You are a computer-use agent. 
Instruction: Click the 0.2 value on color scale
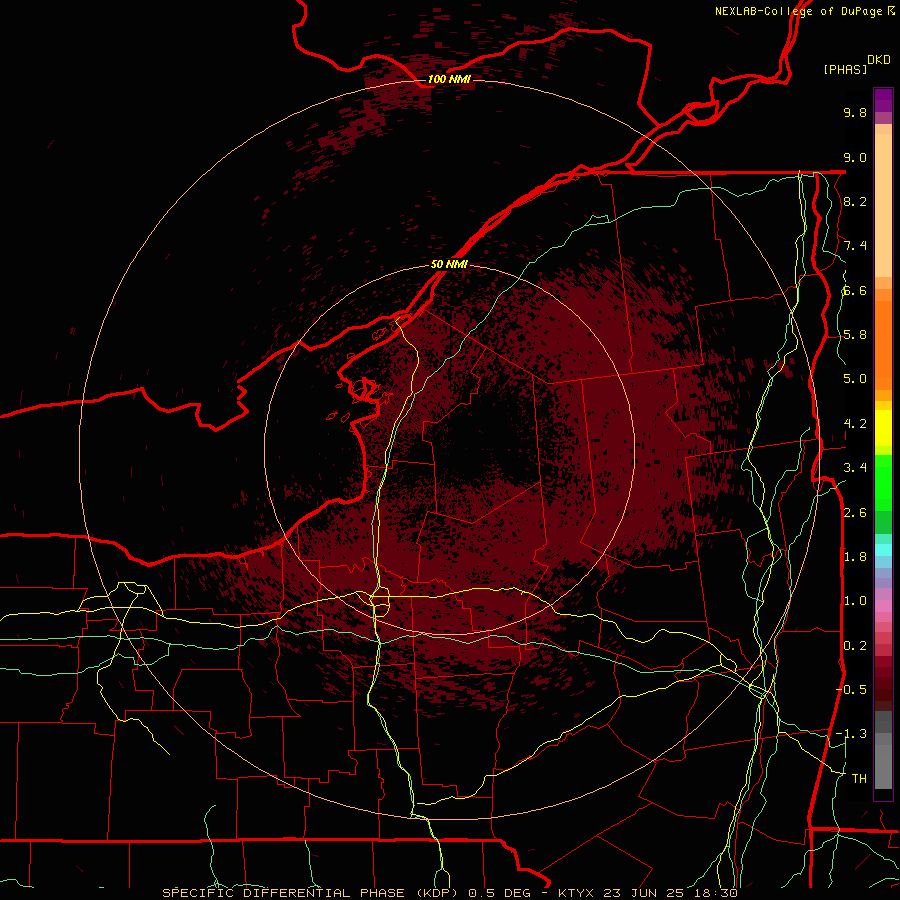(855, 646)
